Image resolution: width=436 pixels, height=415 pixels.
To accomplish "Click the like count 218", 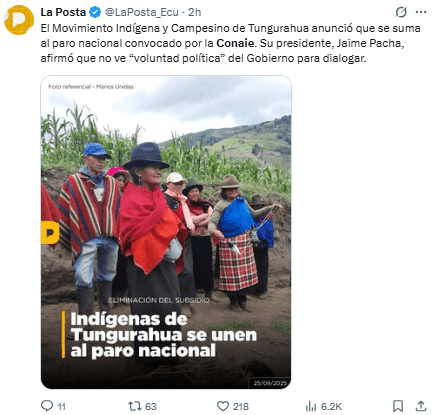I will (x=241, y=406).
